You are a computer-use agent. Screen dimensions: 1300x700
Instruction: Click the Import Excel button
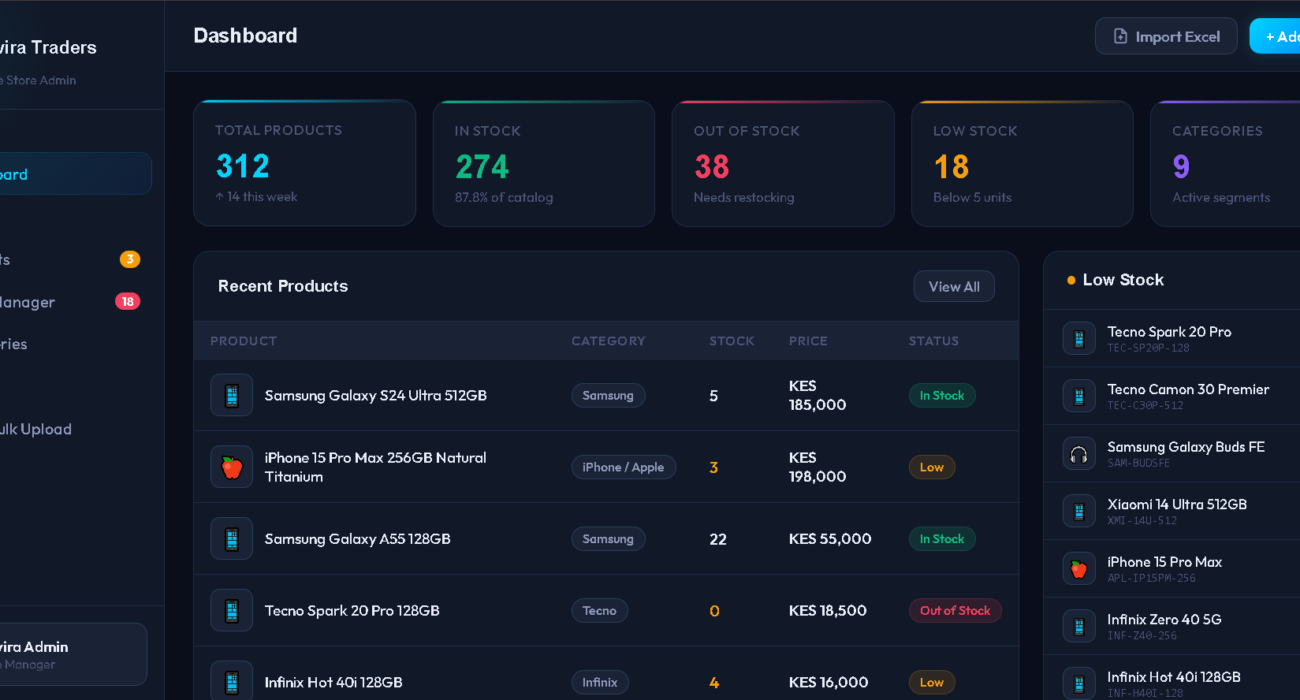1166,36
